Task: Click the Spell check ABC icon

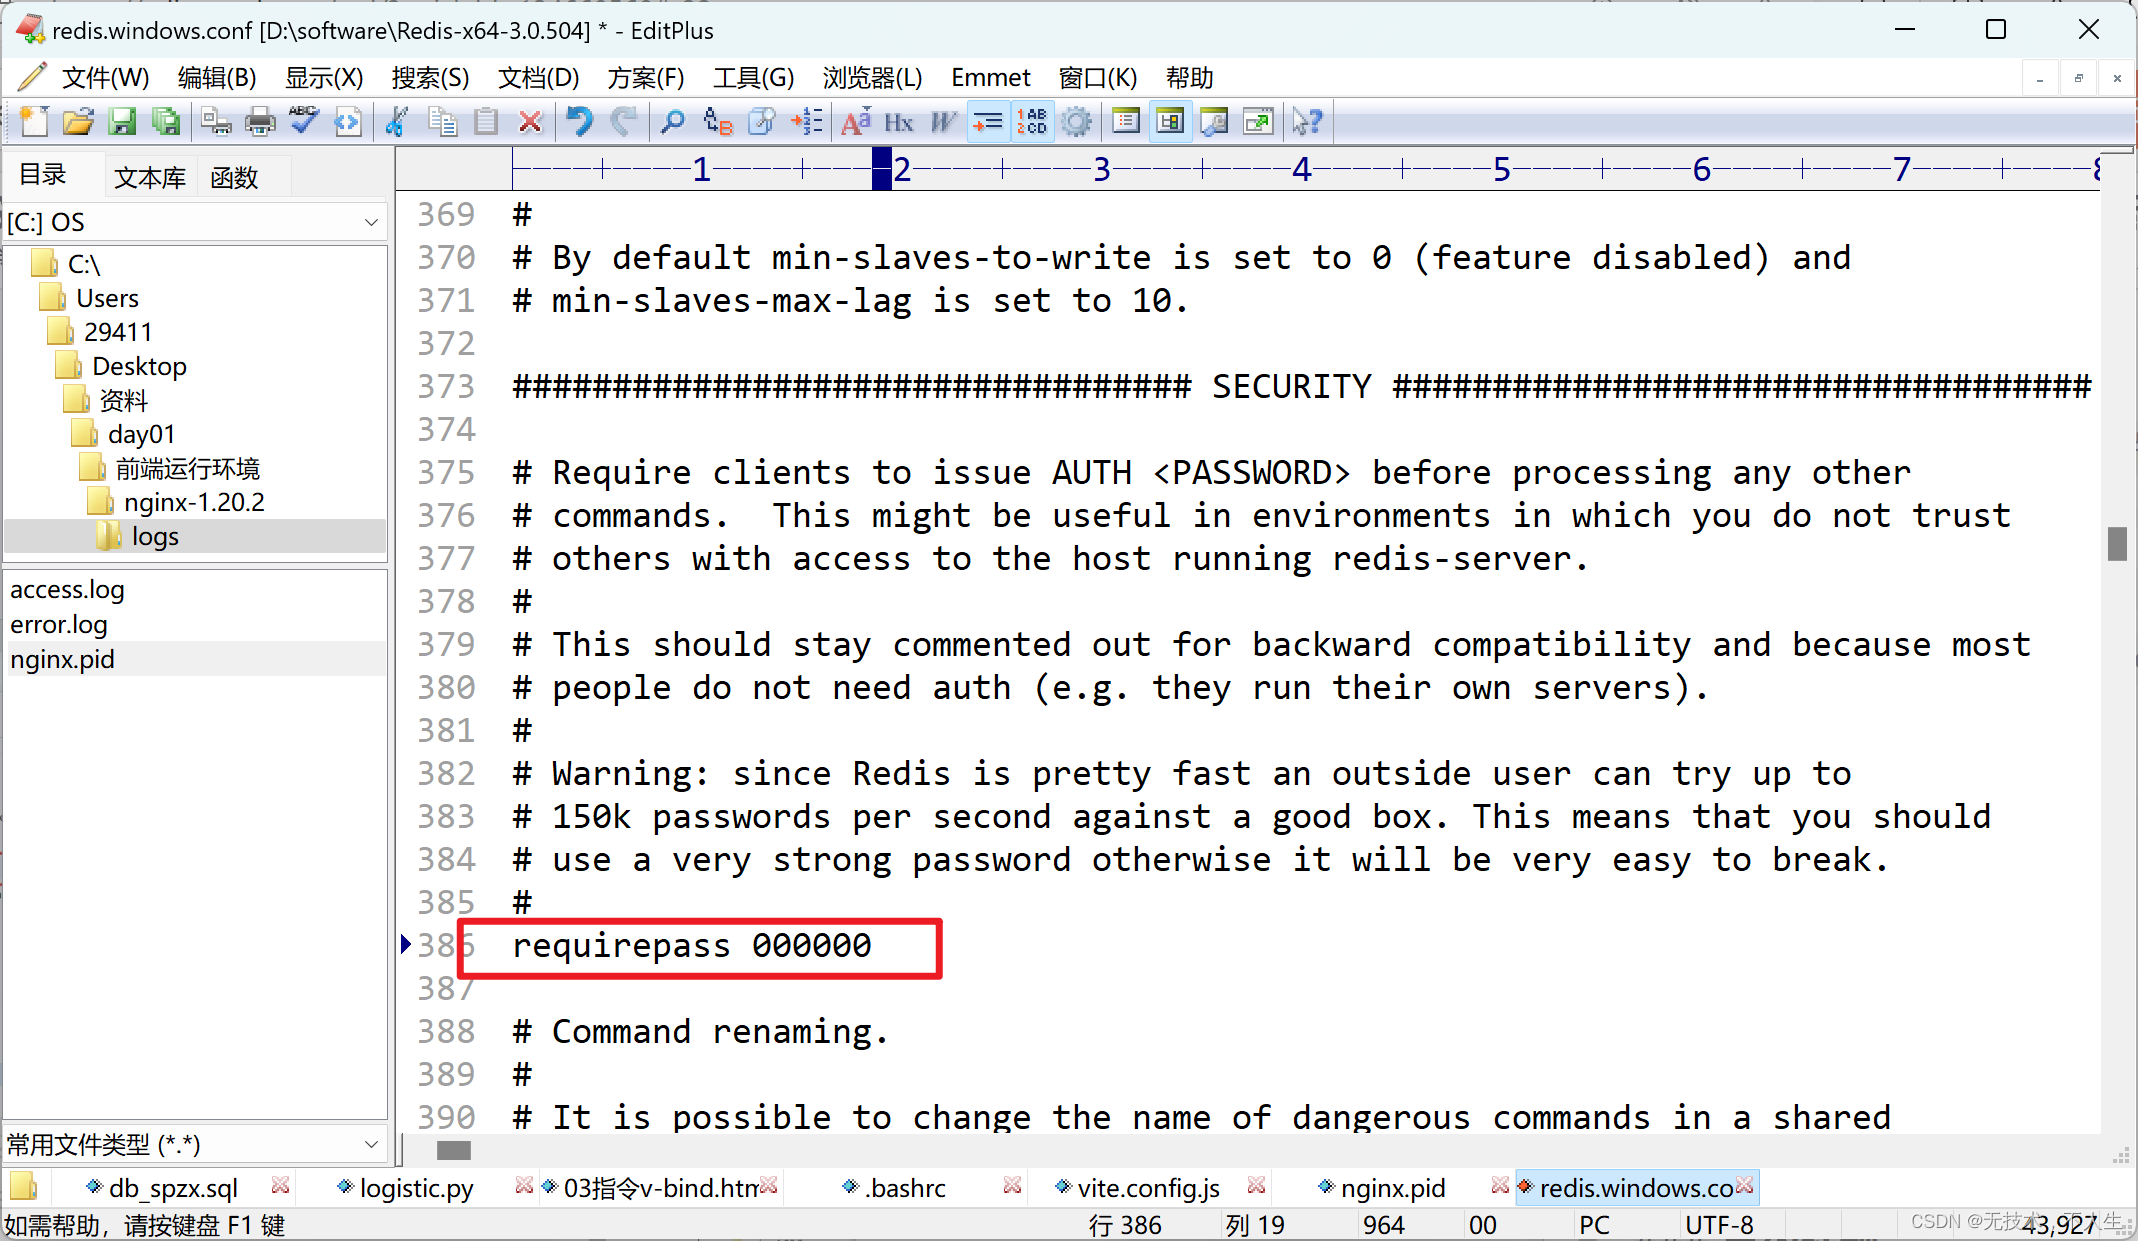Action: click(x=303, y=122)
